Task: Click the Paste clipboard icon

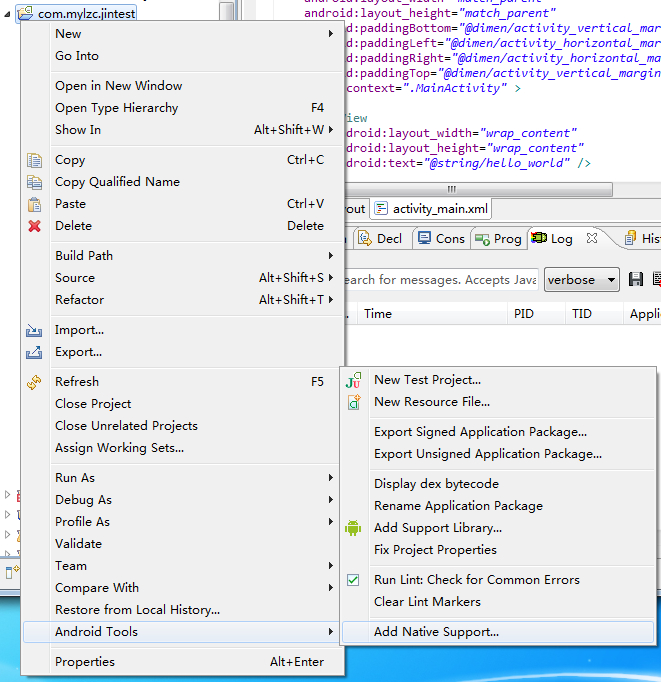Action: click(34, 204)
